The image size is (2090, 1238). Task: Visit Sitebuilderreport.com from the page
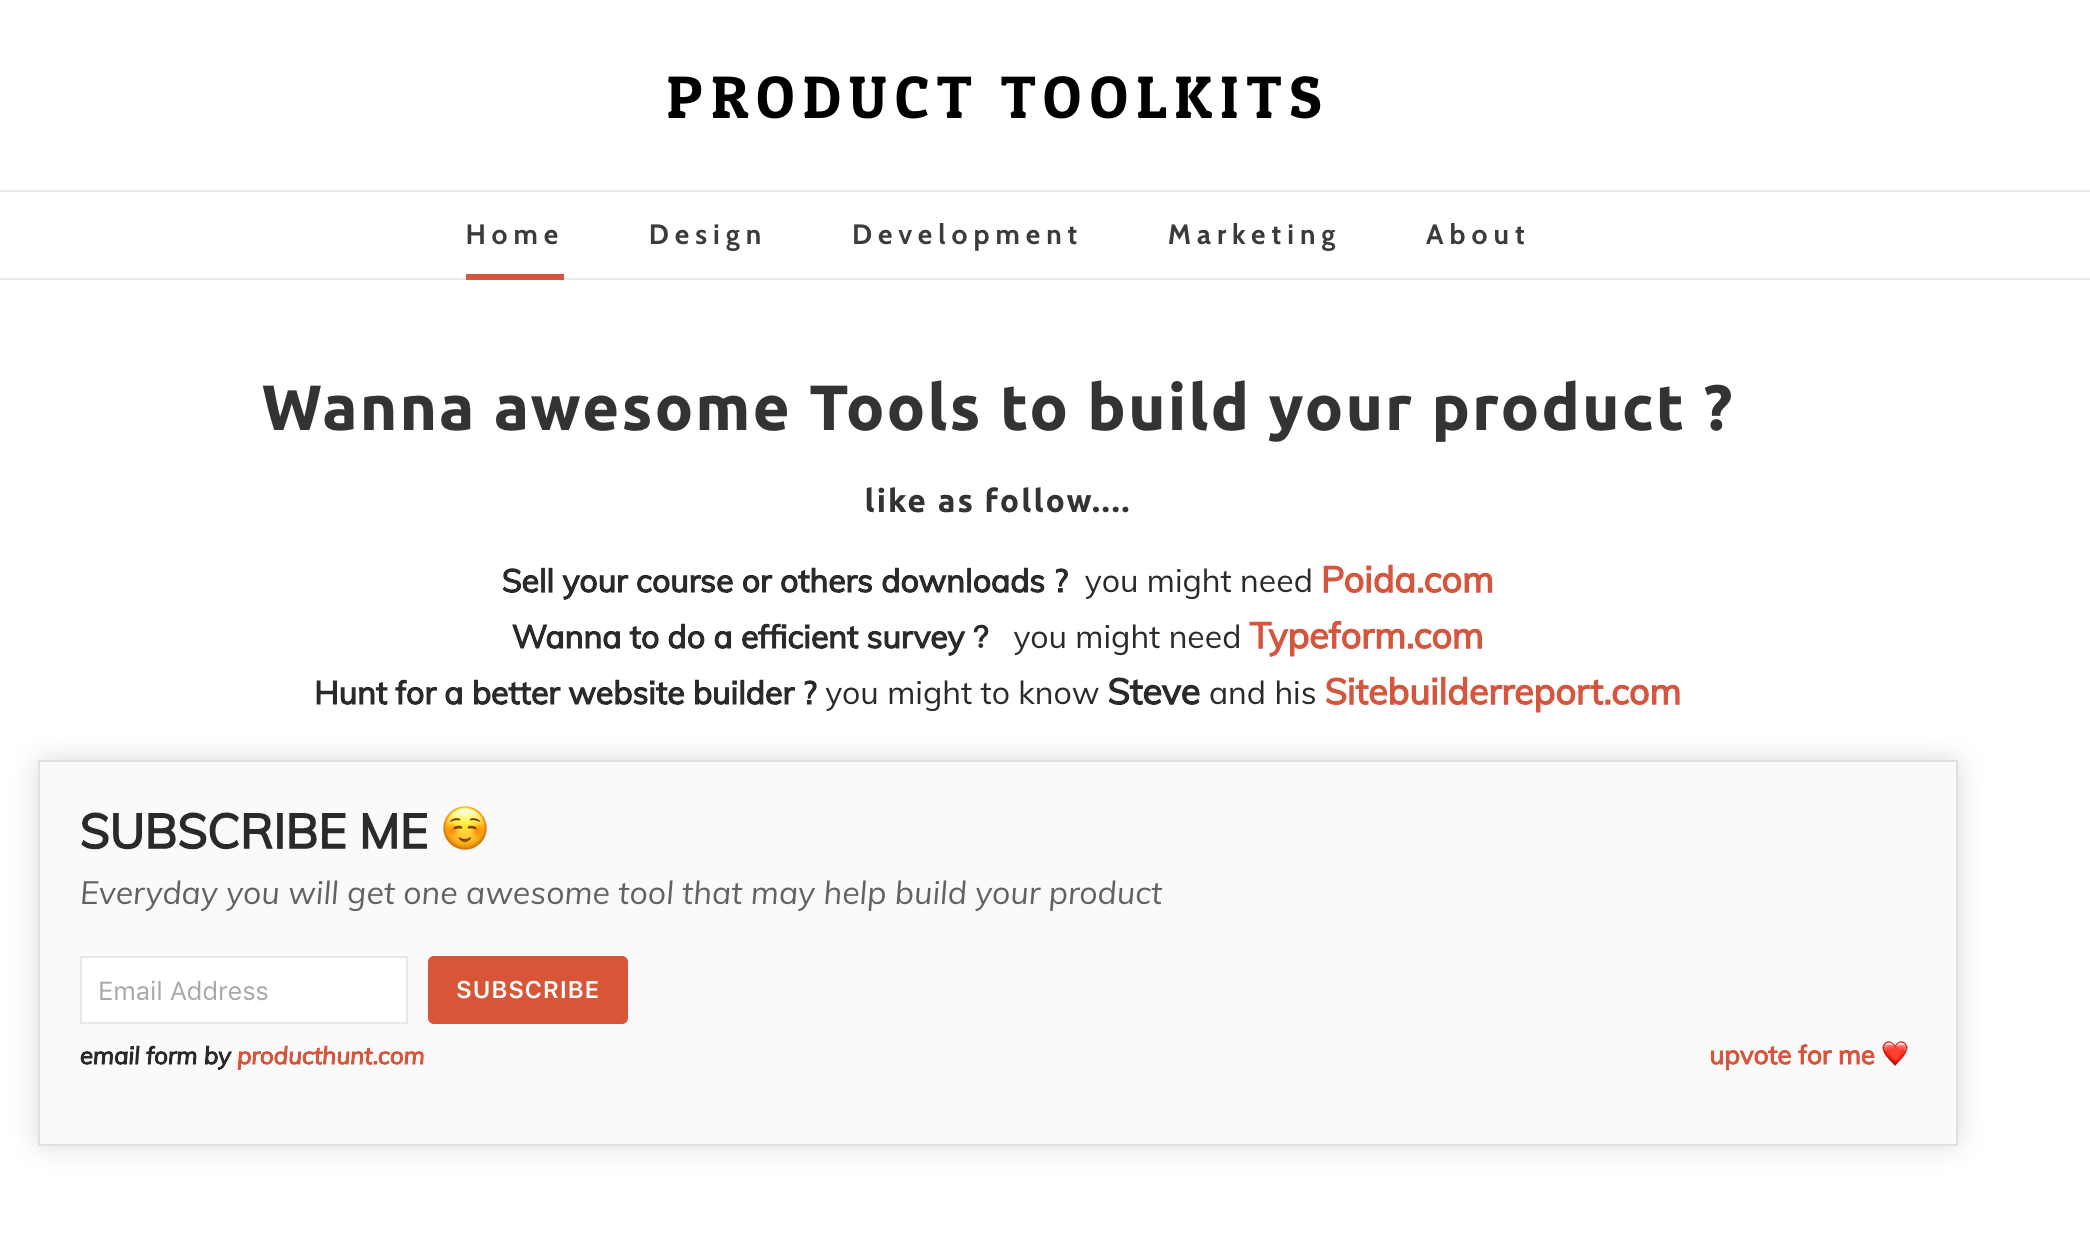[x=1501, y=692]
